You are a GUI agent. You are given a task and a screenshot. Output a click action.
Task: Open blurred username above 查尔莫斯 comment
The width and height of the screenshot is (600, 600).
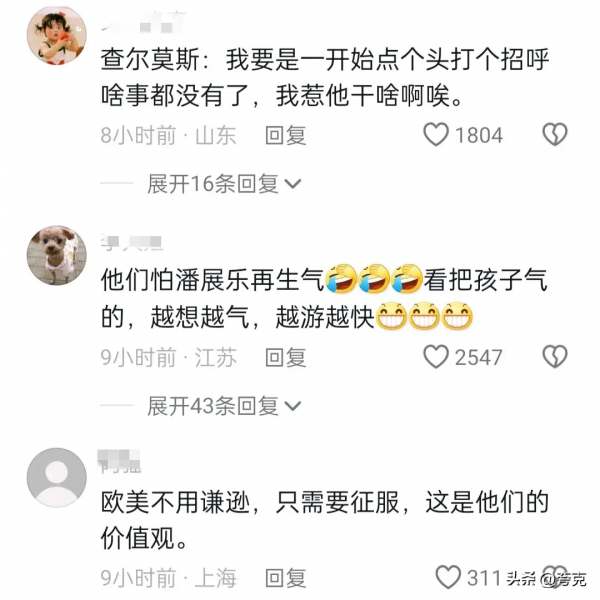point(143,22)
